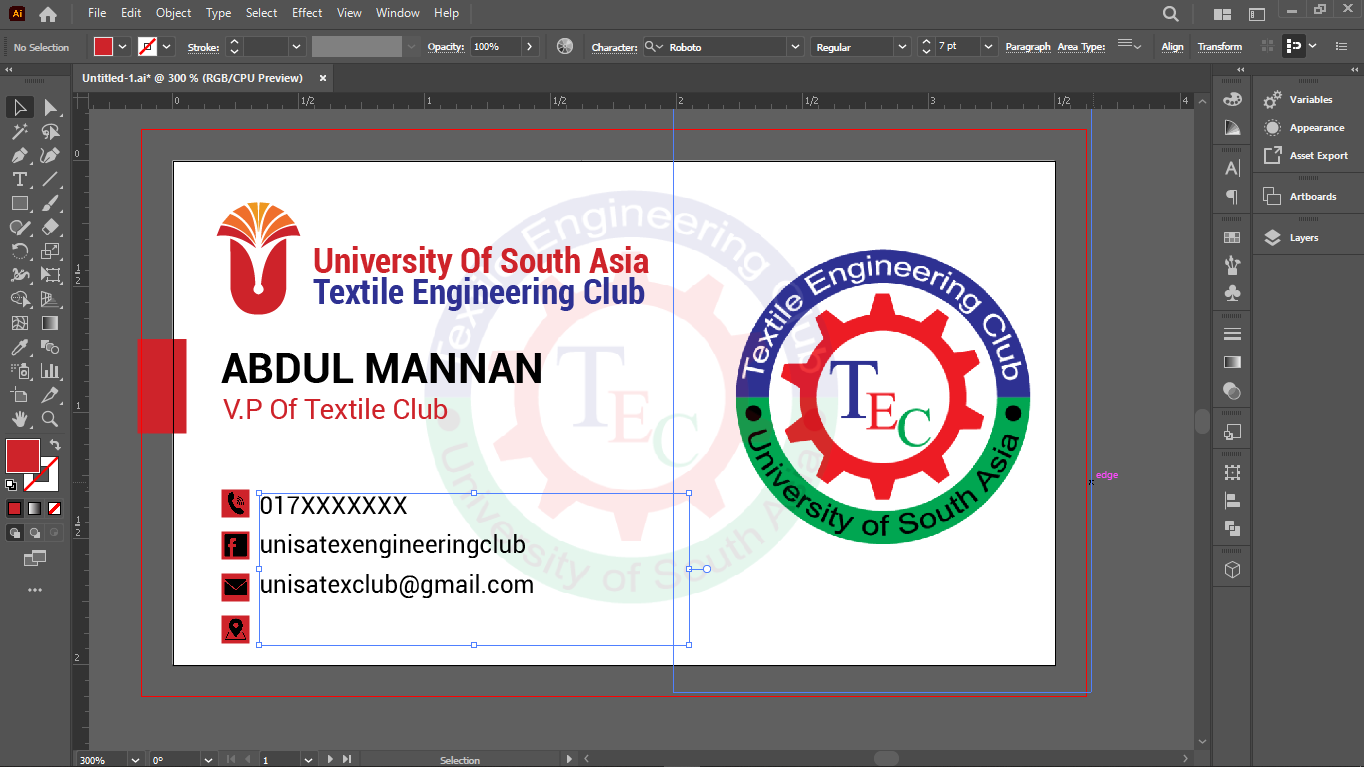Click the Align link in control bar
The image size is (1364, 767).
click(x=1173, y=47)
